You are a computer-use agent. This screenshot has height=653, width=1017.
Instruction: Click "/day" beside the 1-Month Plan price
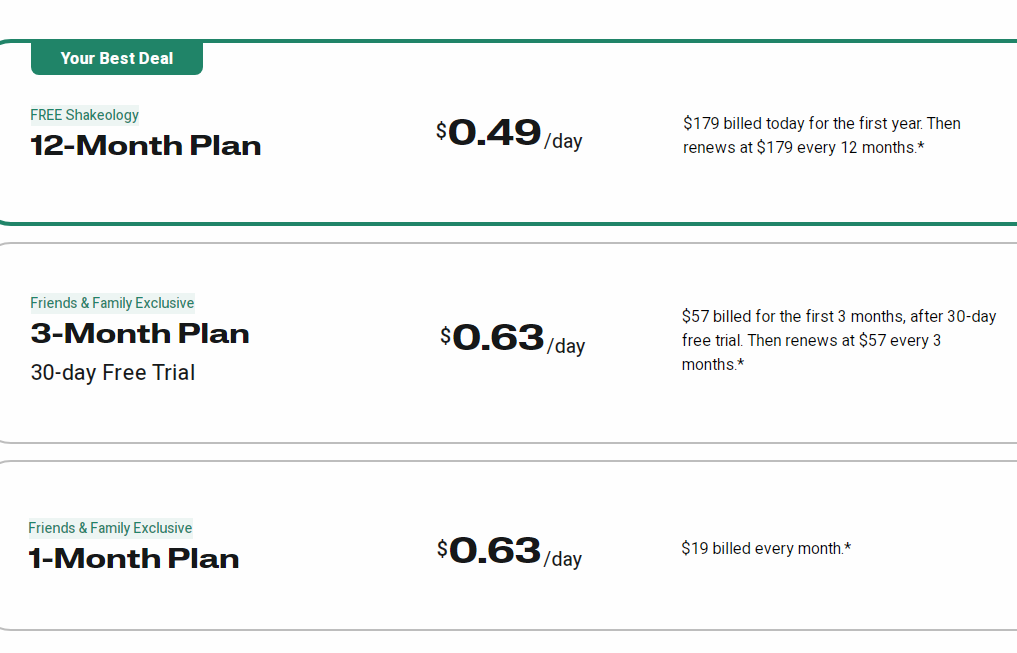(563, 559)
